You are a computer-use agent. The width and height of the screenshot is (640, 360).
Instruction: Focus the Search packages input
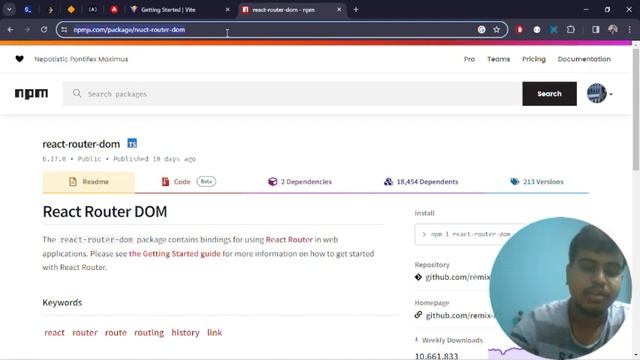pos(292,94)
